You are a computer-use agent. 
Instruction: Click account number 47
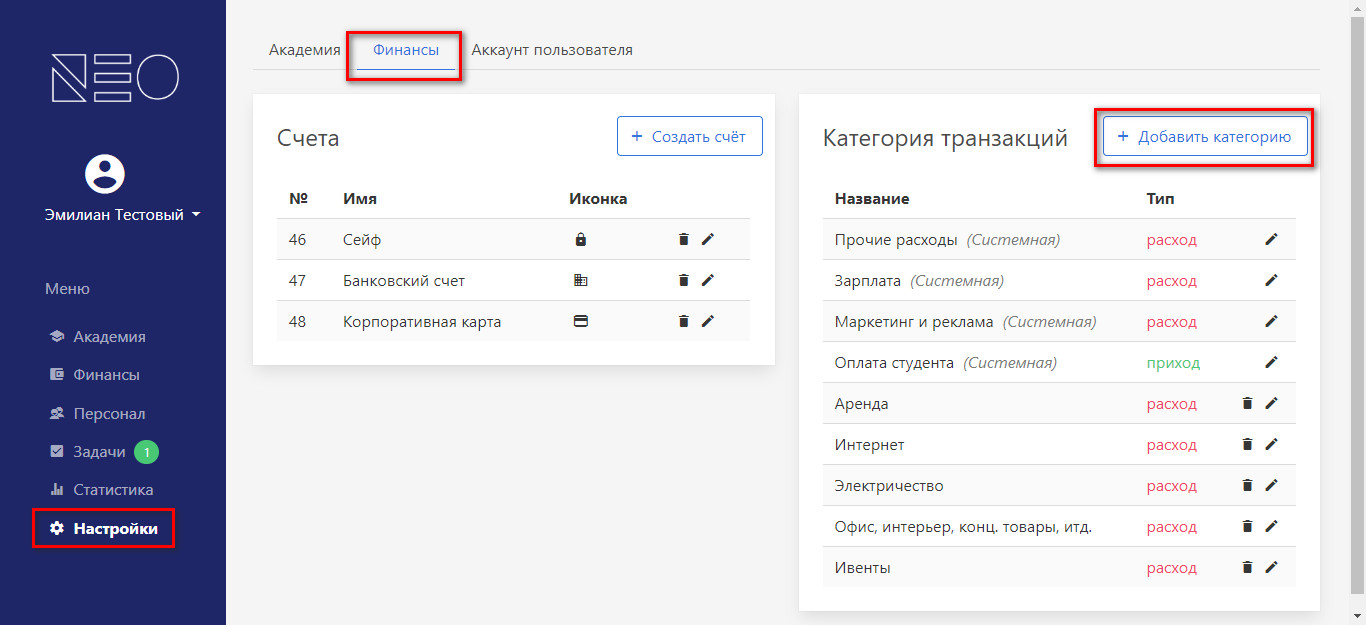tap(297, 281)
